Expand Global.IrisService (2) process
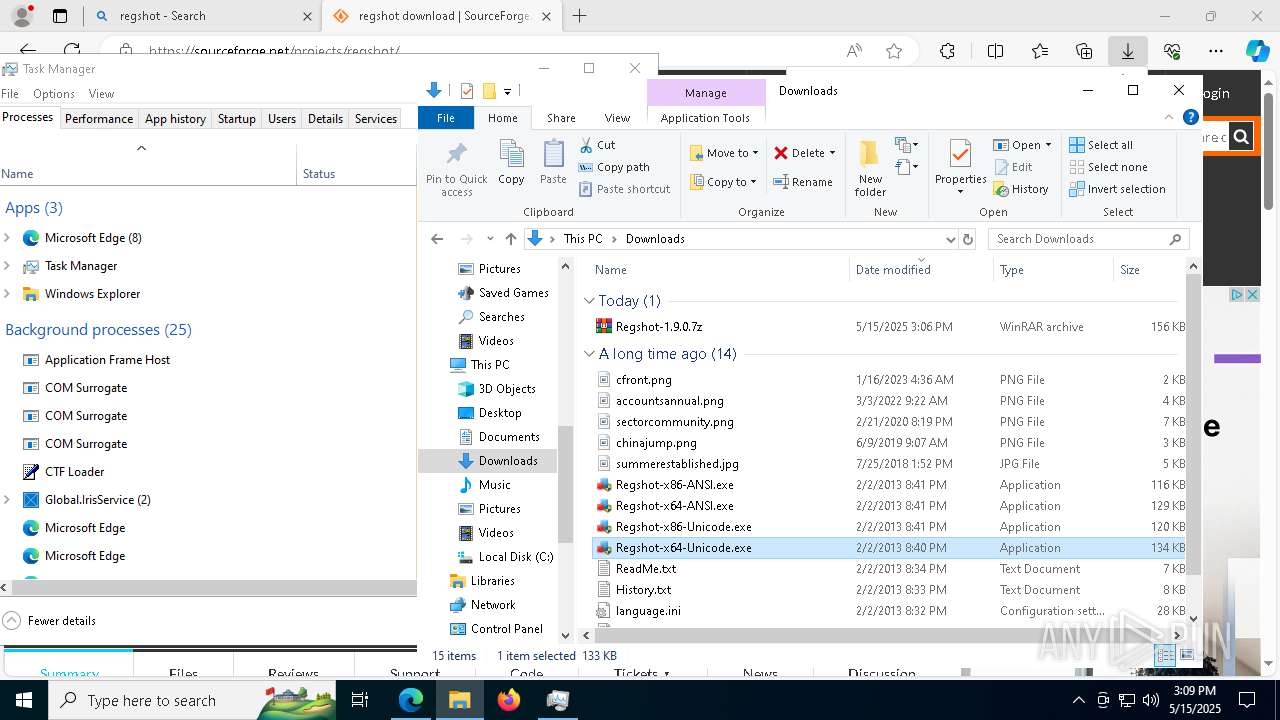The height and width of the screenshot is (720, 1280). [x=7, y=500]
